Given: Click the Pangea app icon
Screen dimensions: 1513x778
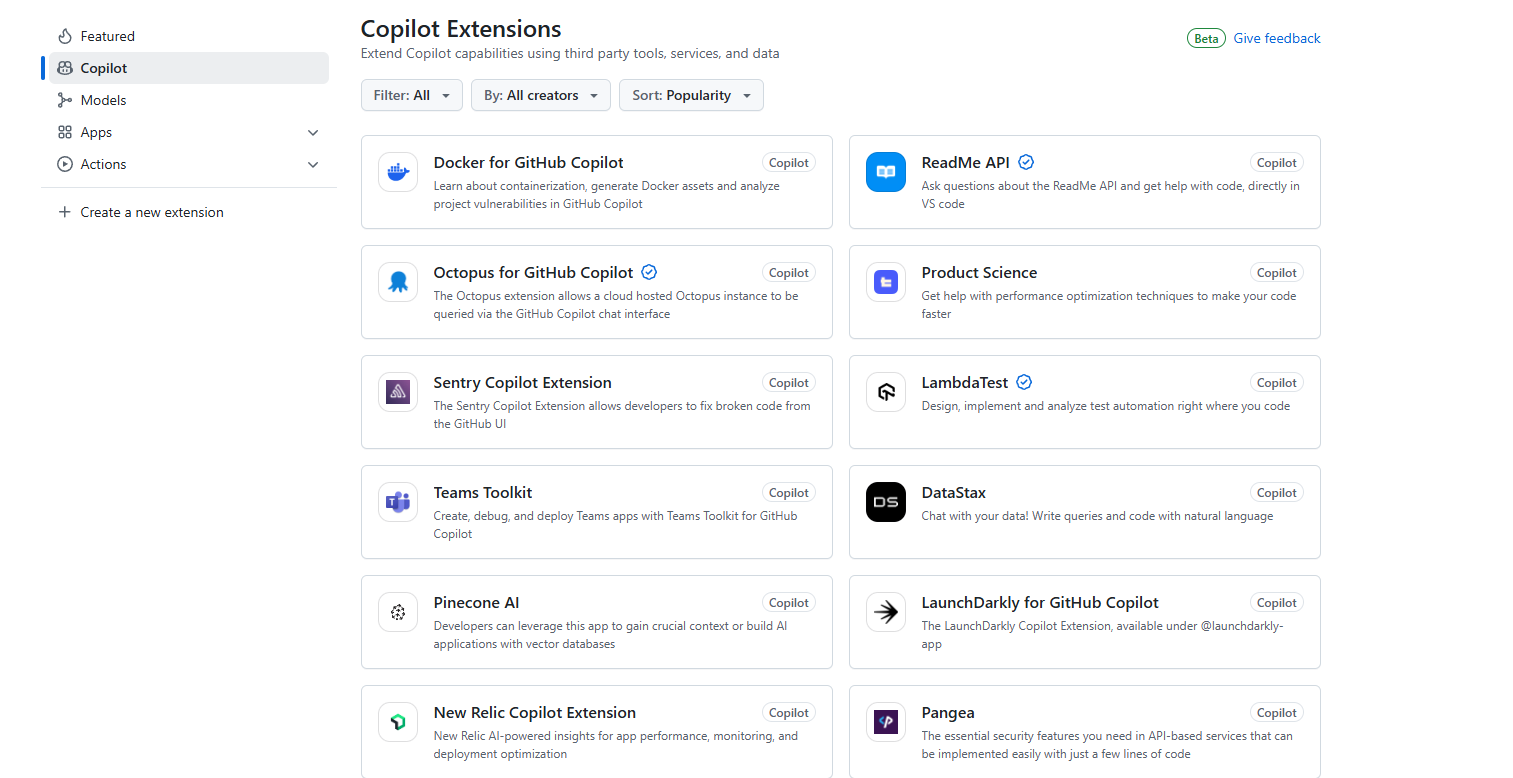Looking at the screenshot, I should (885, 722).
